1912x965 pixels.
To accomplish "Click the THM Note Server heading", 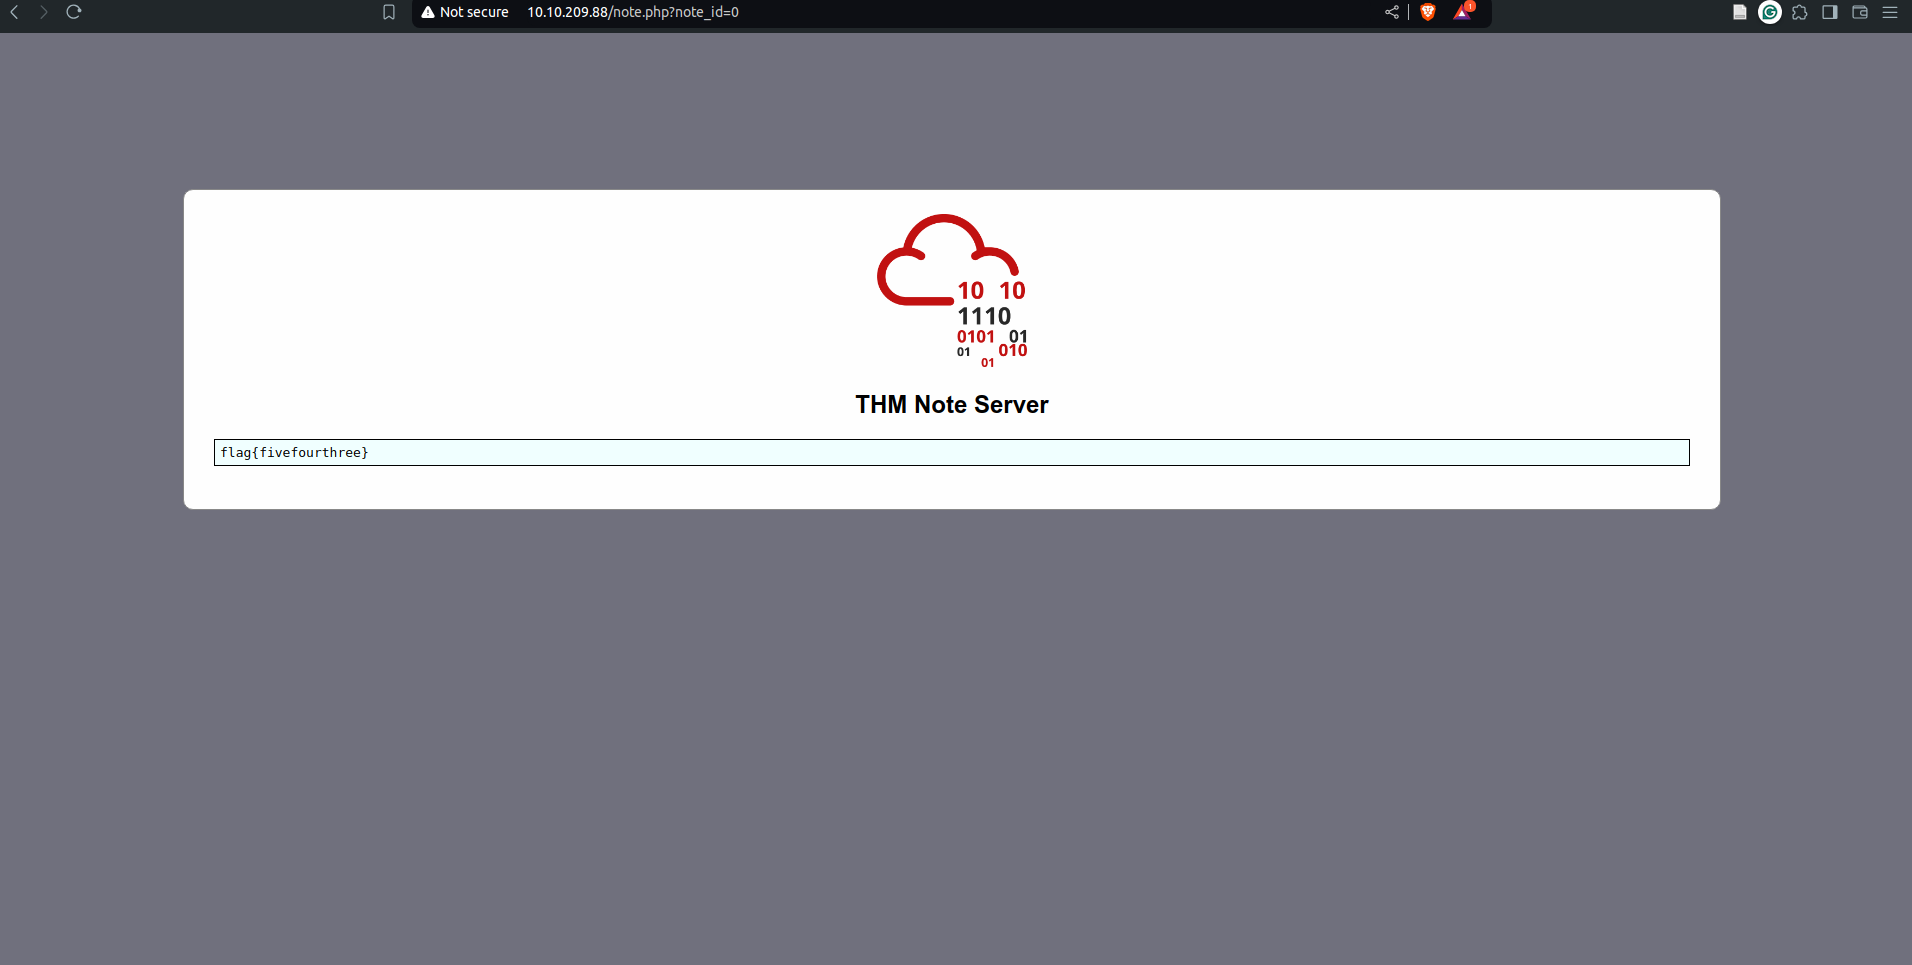I will pos(951,405).
